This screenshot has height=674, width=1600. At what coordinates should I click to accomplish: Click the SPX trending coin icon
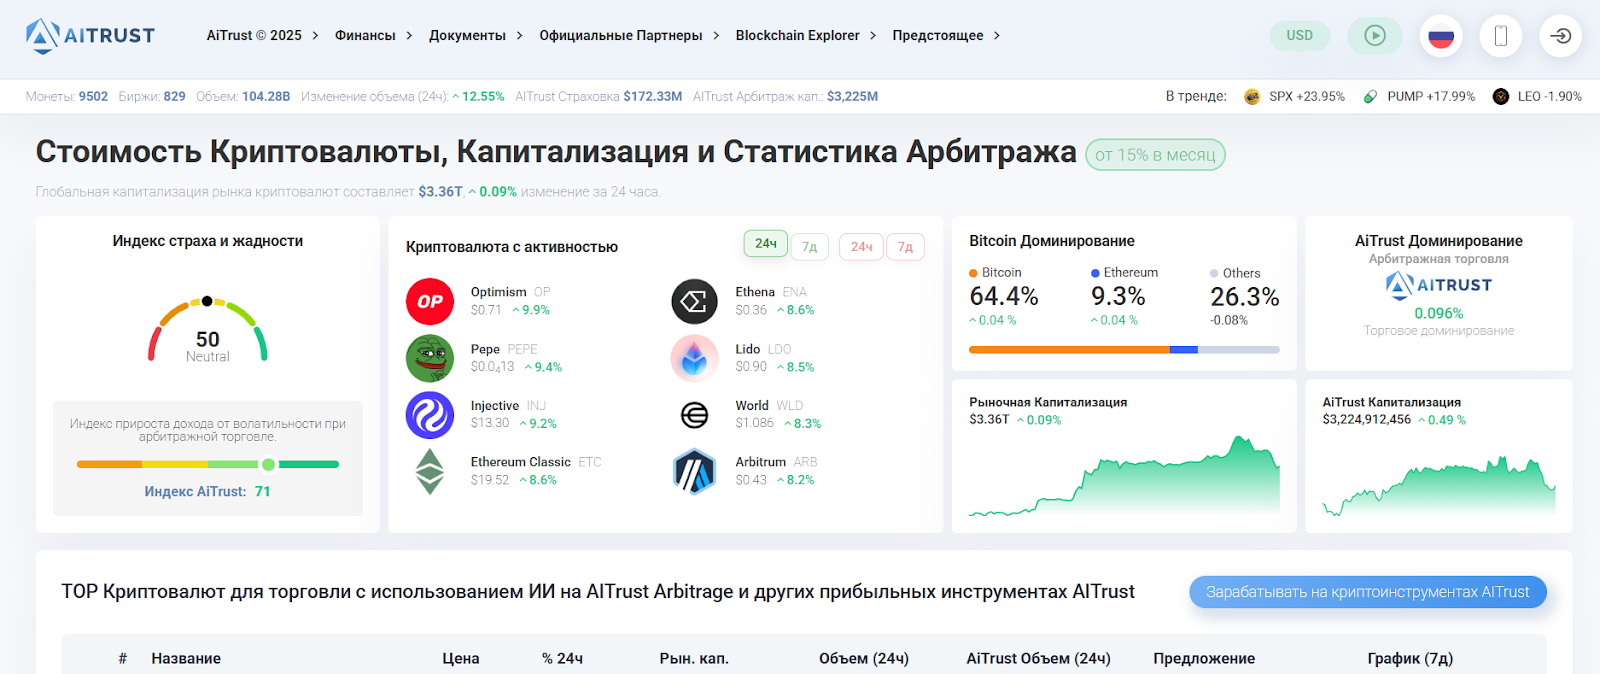tap(1252, 97)
